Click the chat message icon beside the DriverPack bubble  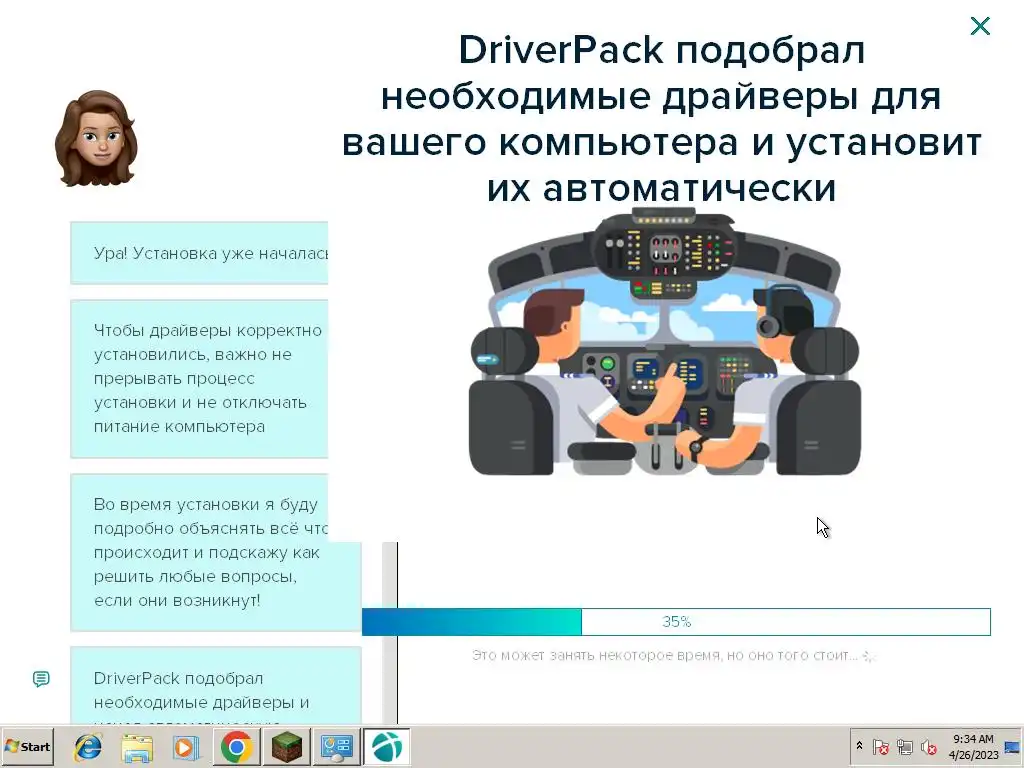[x=41, y=679]
